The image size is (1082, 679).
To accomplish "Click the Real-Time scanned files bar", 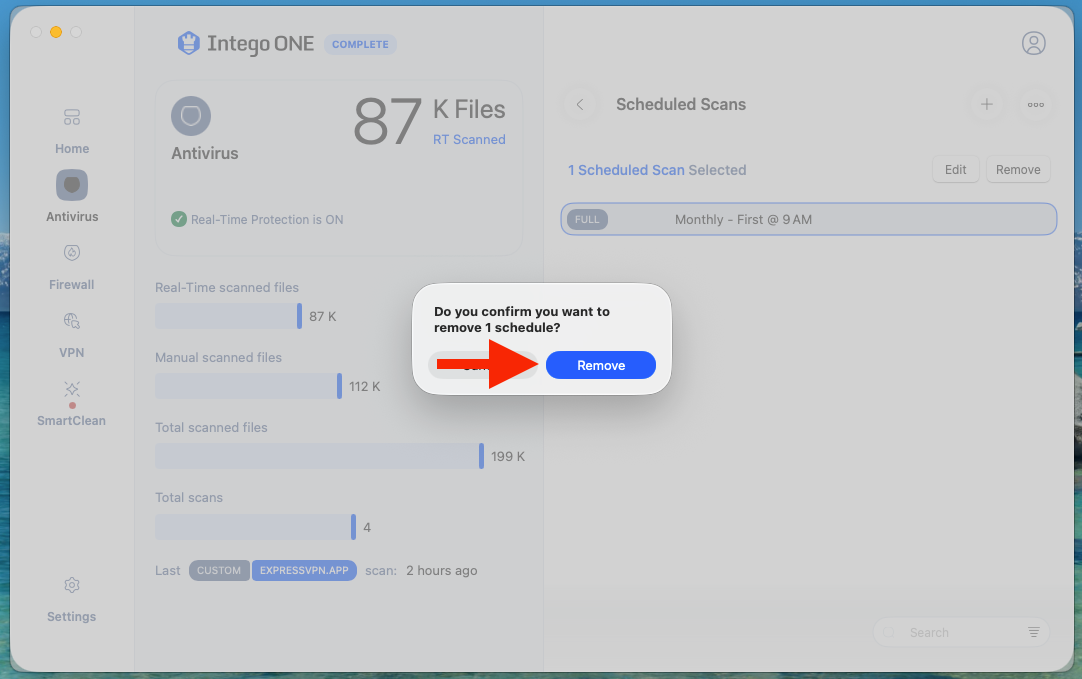I will coord(228,316).
